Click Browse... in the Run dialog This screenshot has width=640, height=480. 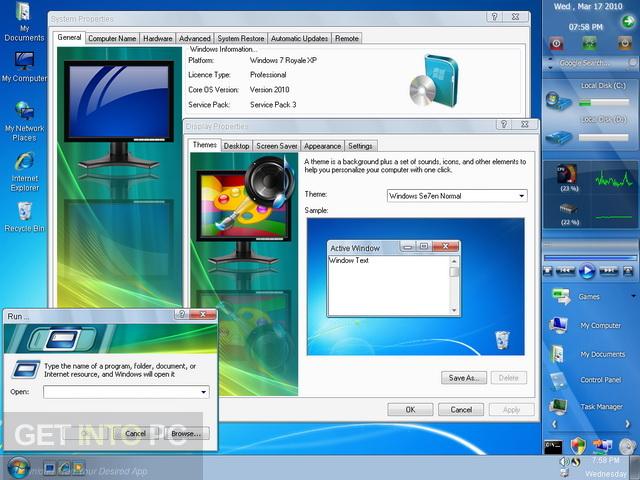[185, 433]
